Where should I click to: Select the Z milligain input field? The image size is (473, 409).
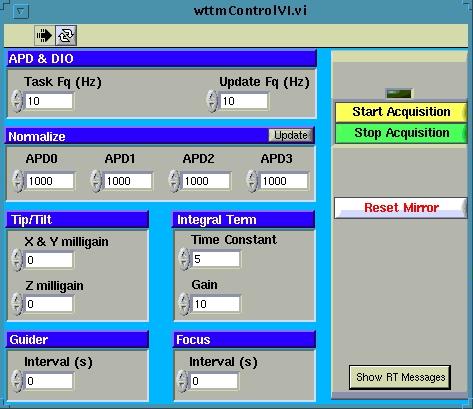pyautogui.click(x=49, y=304)
